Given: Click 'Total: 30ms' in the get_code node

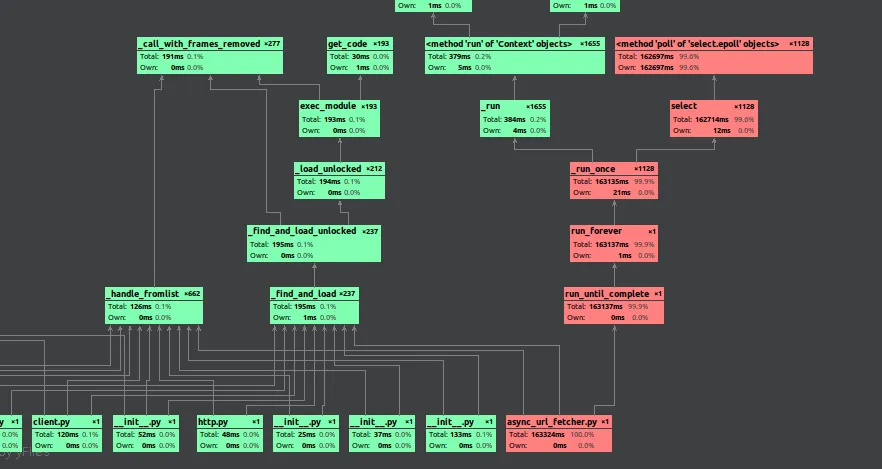Looking at the screenshot, I should click(x=350, y=57).
